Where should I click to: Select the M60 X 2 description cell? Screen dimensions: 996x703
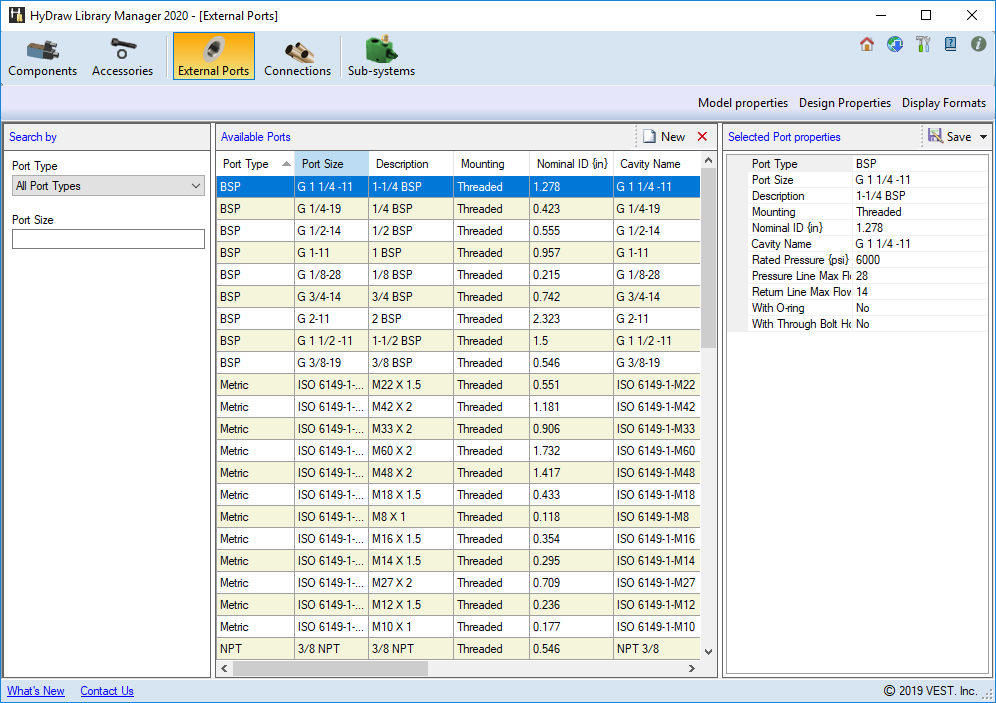point(411,451)
